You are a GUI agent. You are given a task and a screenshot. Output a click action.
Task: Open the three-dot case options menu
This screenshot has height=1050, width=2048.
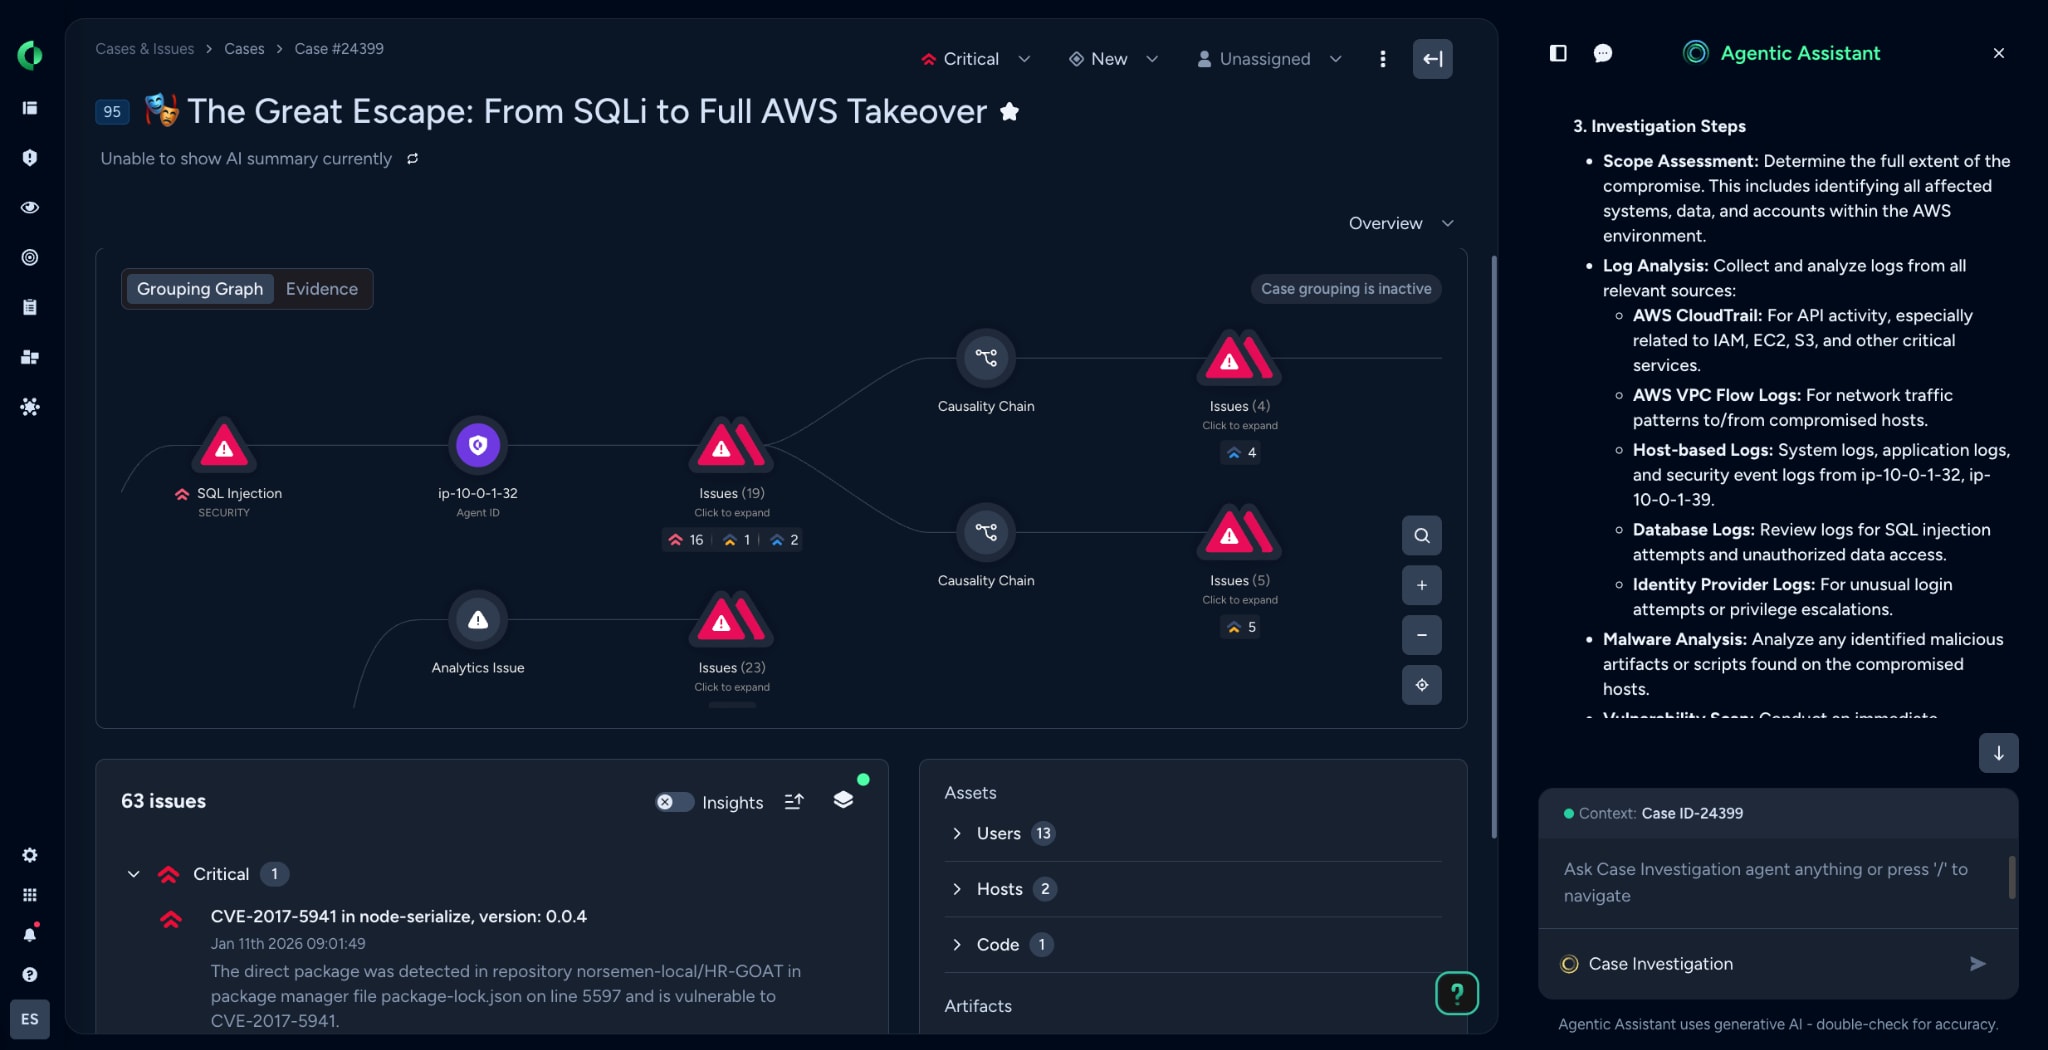click(1382, 59)
